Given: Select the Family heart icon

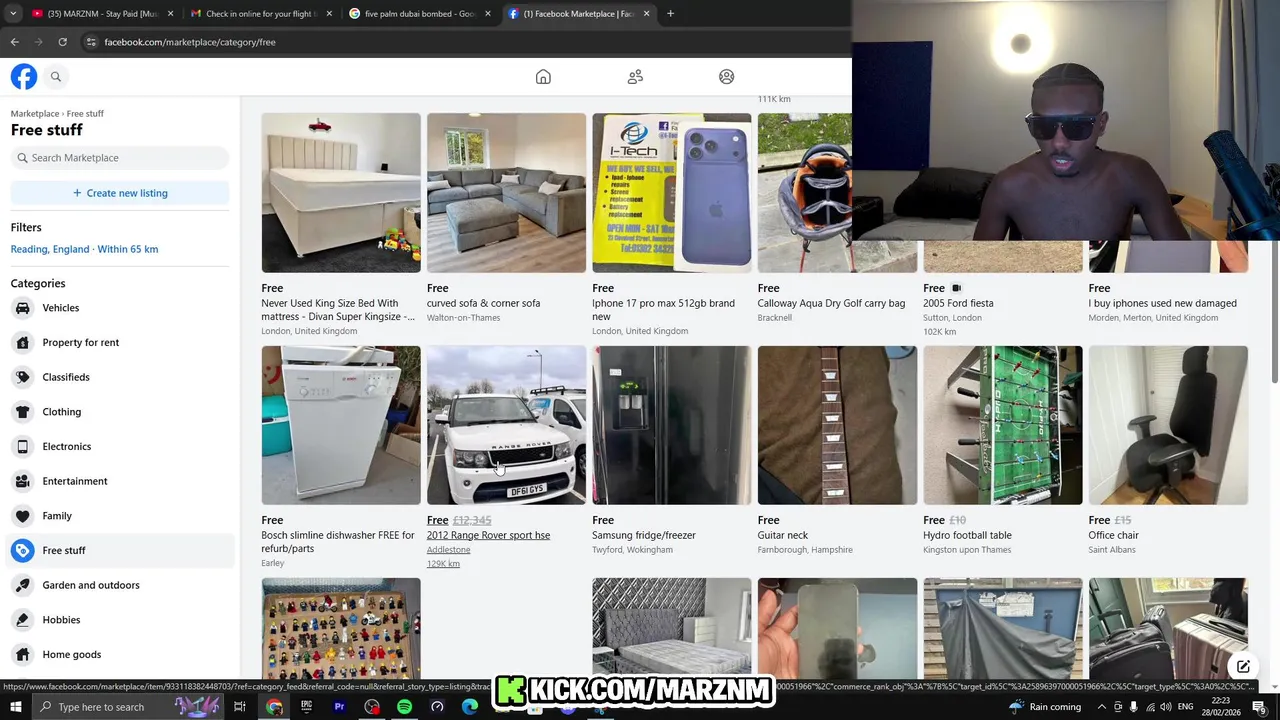Looking at the screenshot, I should pyautogui.click(x=23, y=516).
